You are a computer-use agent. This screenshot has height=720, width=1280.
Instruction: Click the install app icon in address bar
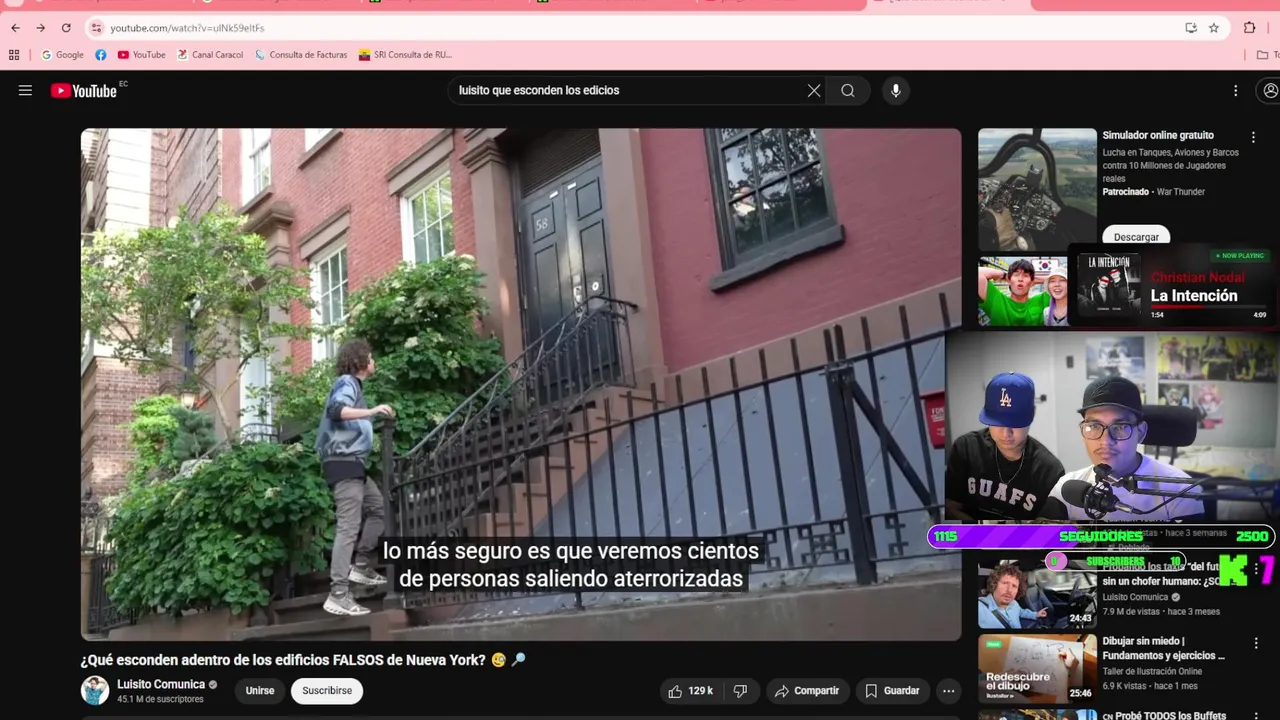[x=1191, y=28]
